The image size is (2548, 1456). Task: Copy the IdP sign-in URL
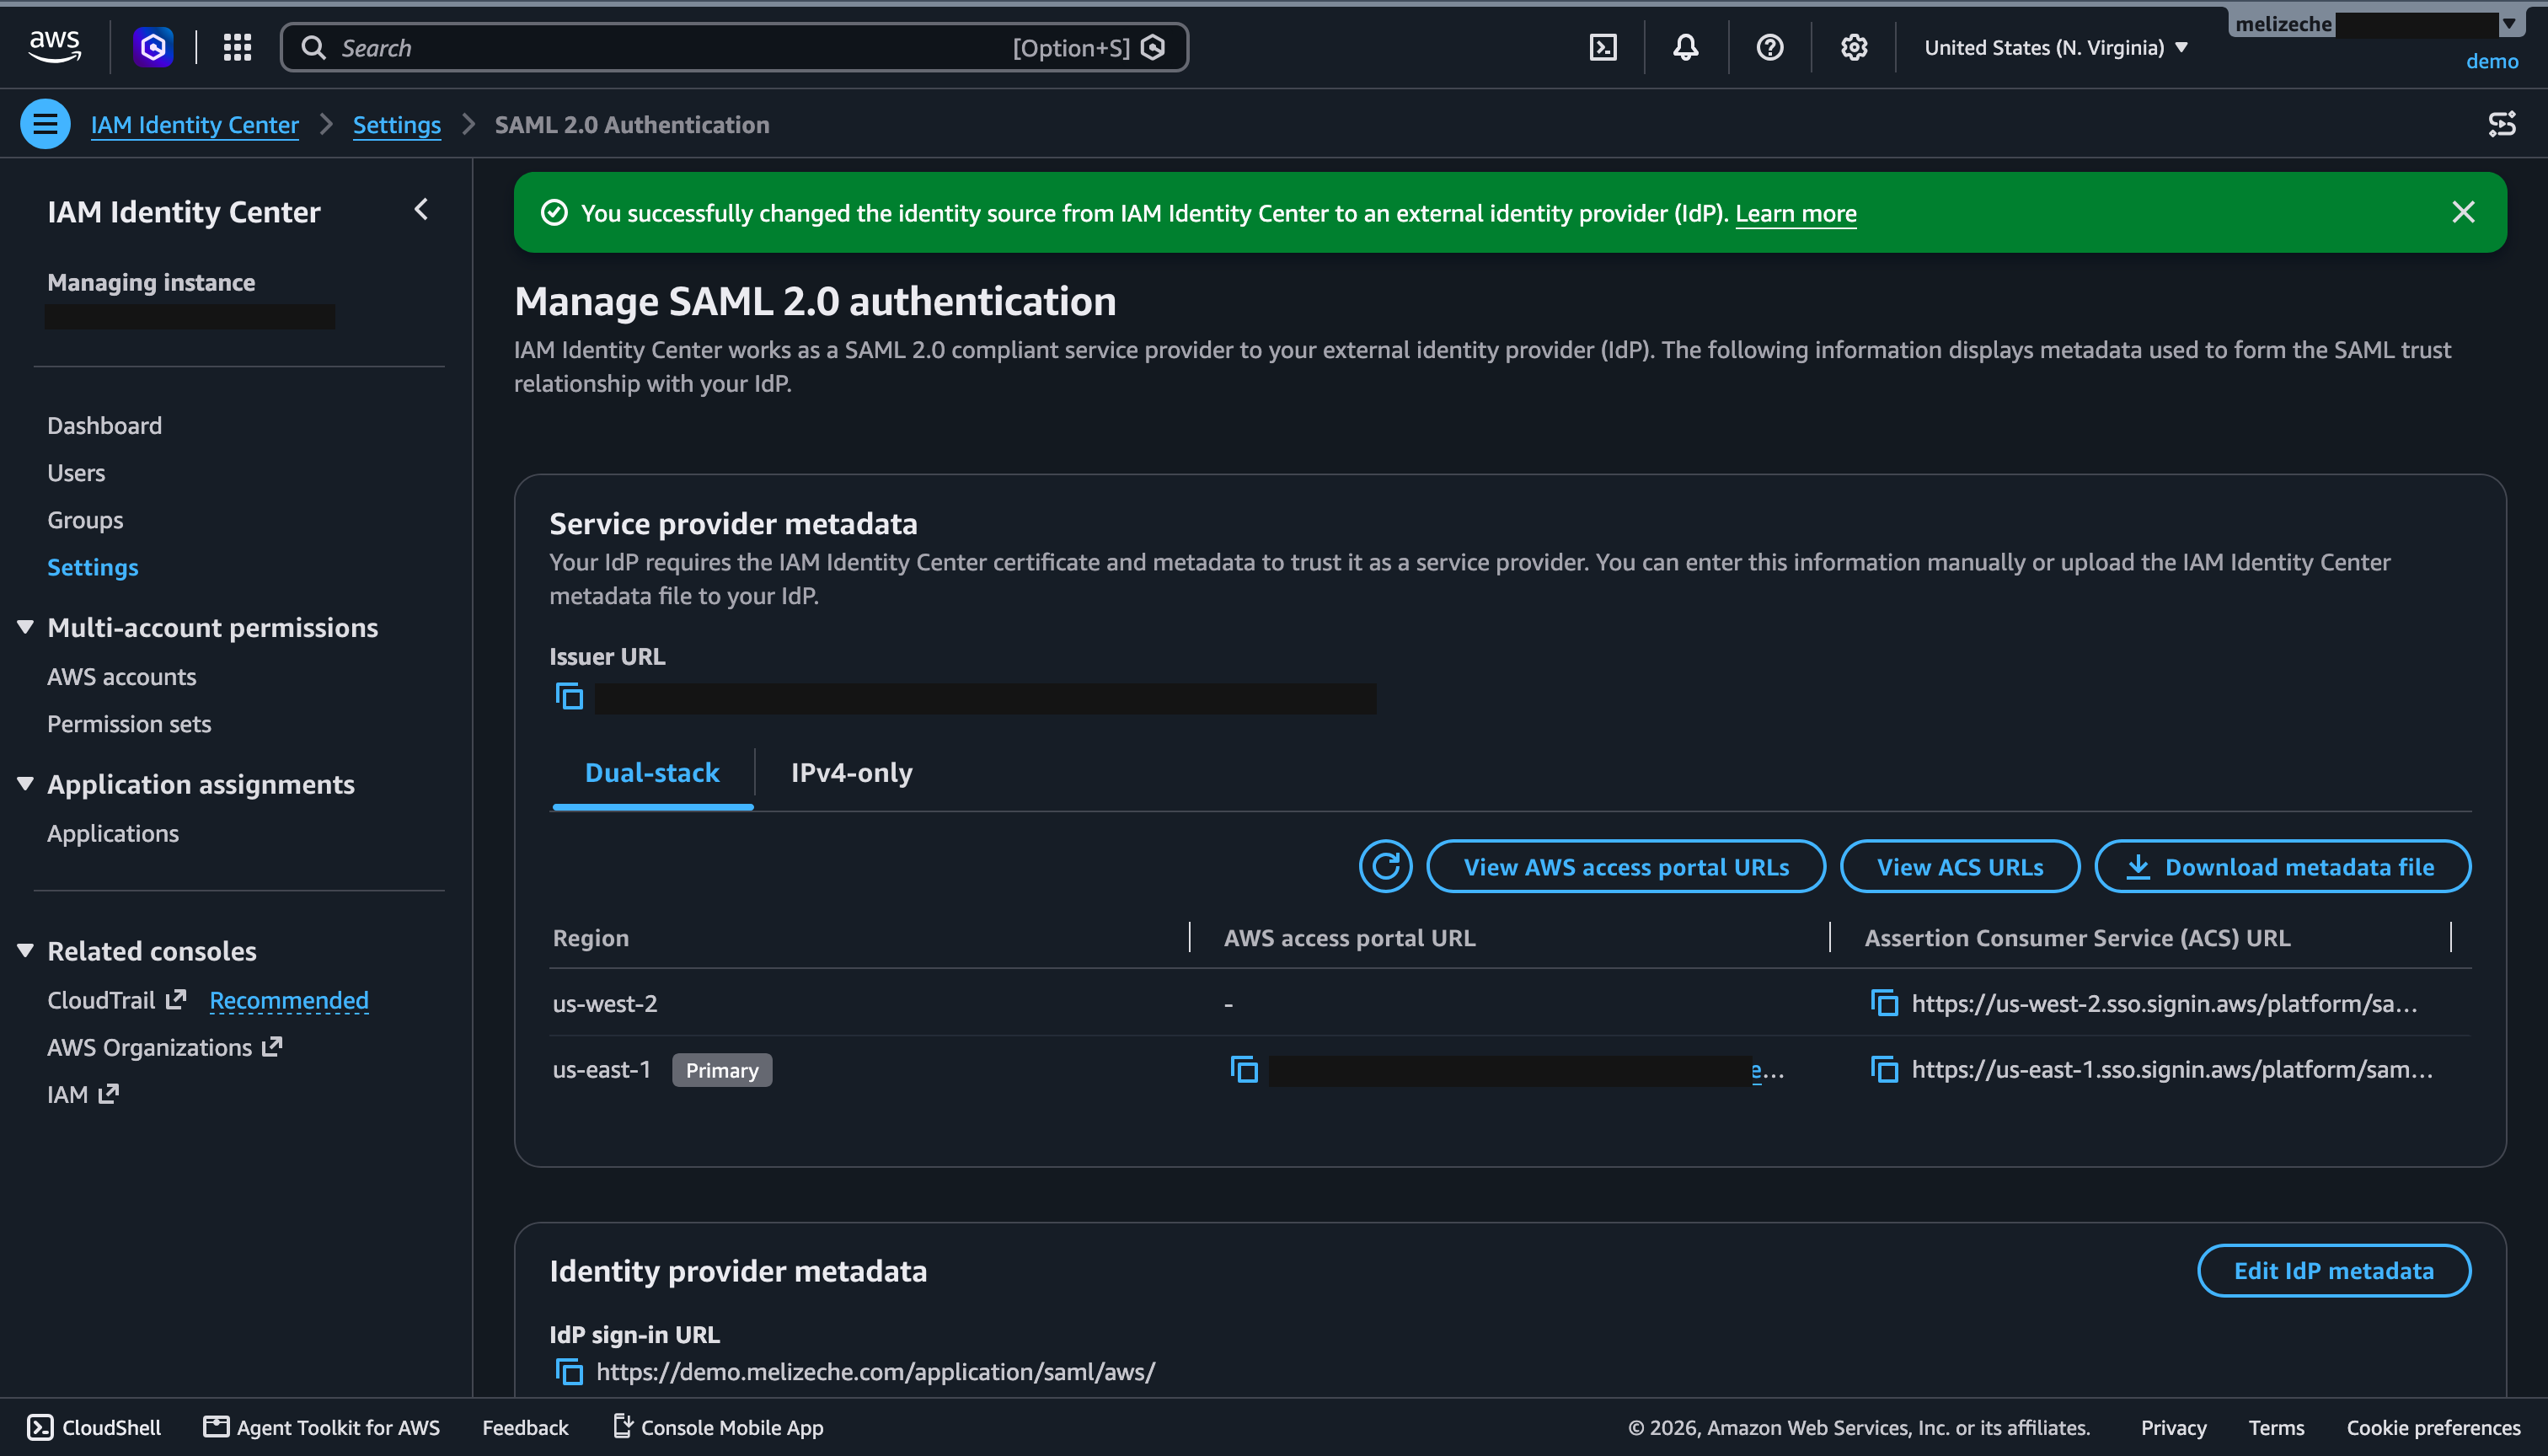569,1371
